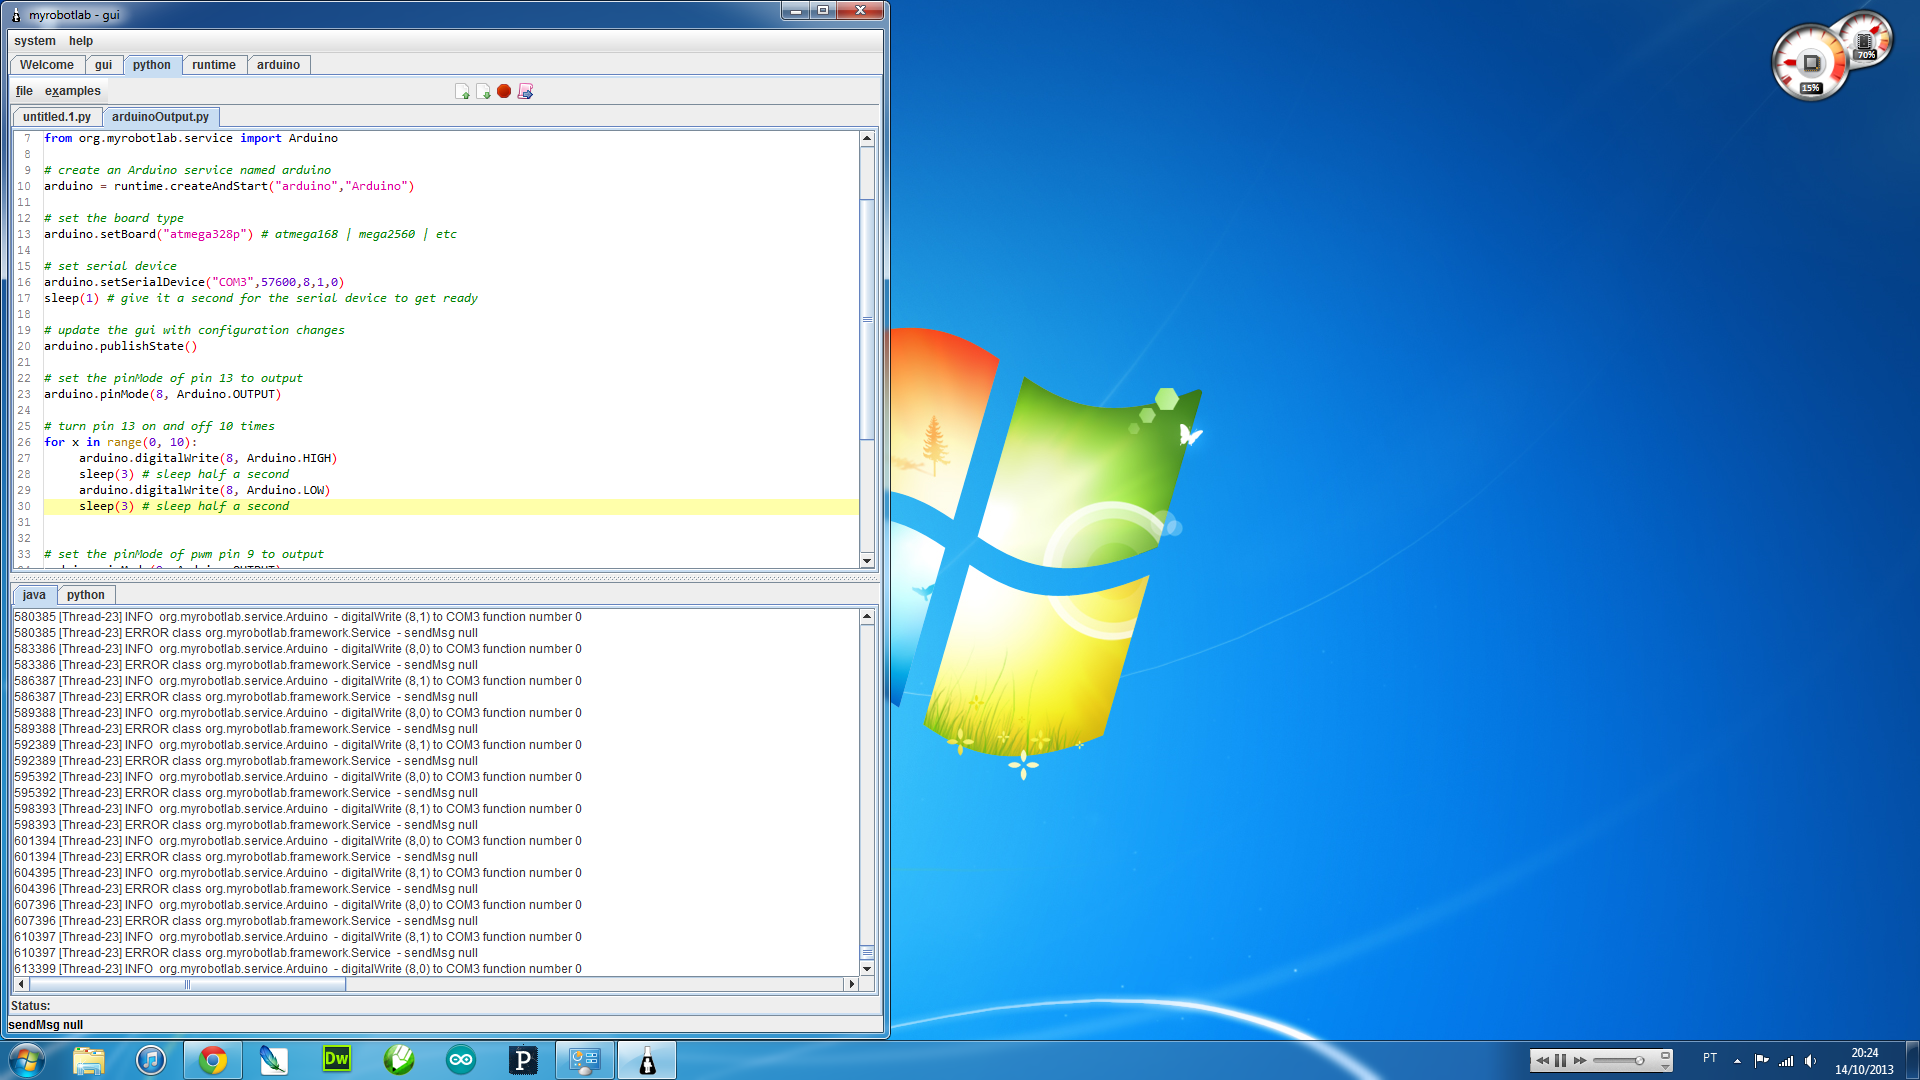
Task: Click the console scroll down arrow
Action: point(867,968)
